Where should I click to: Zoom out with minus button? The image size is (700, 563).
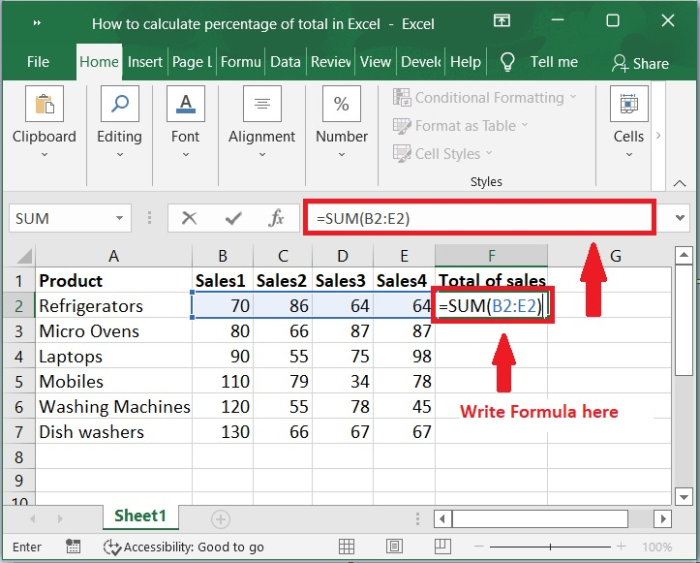(479, 546)
